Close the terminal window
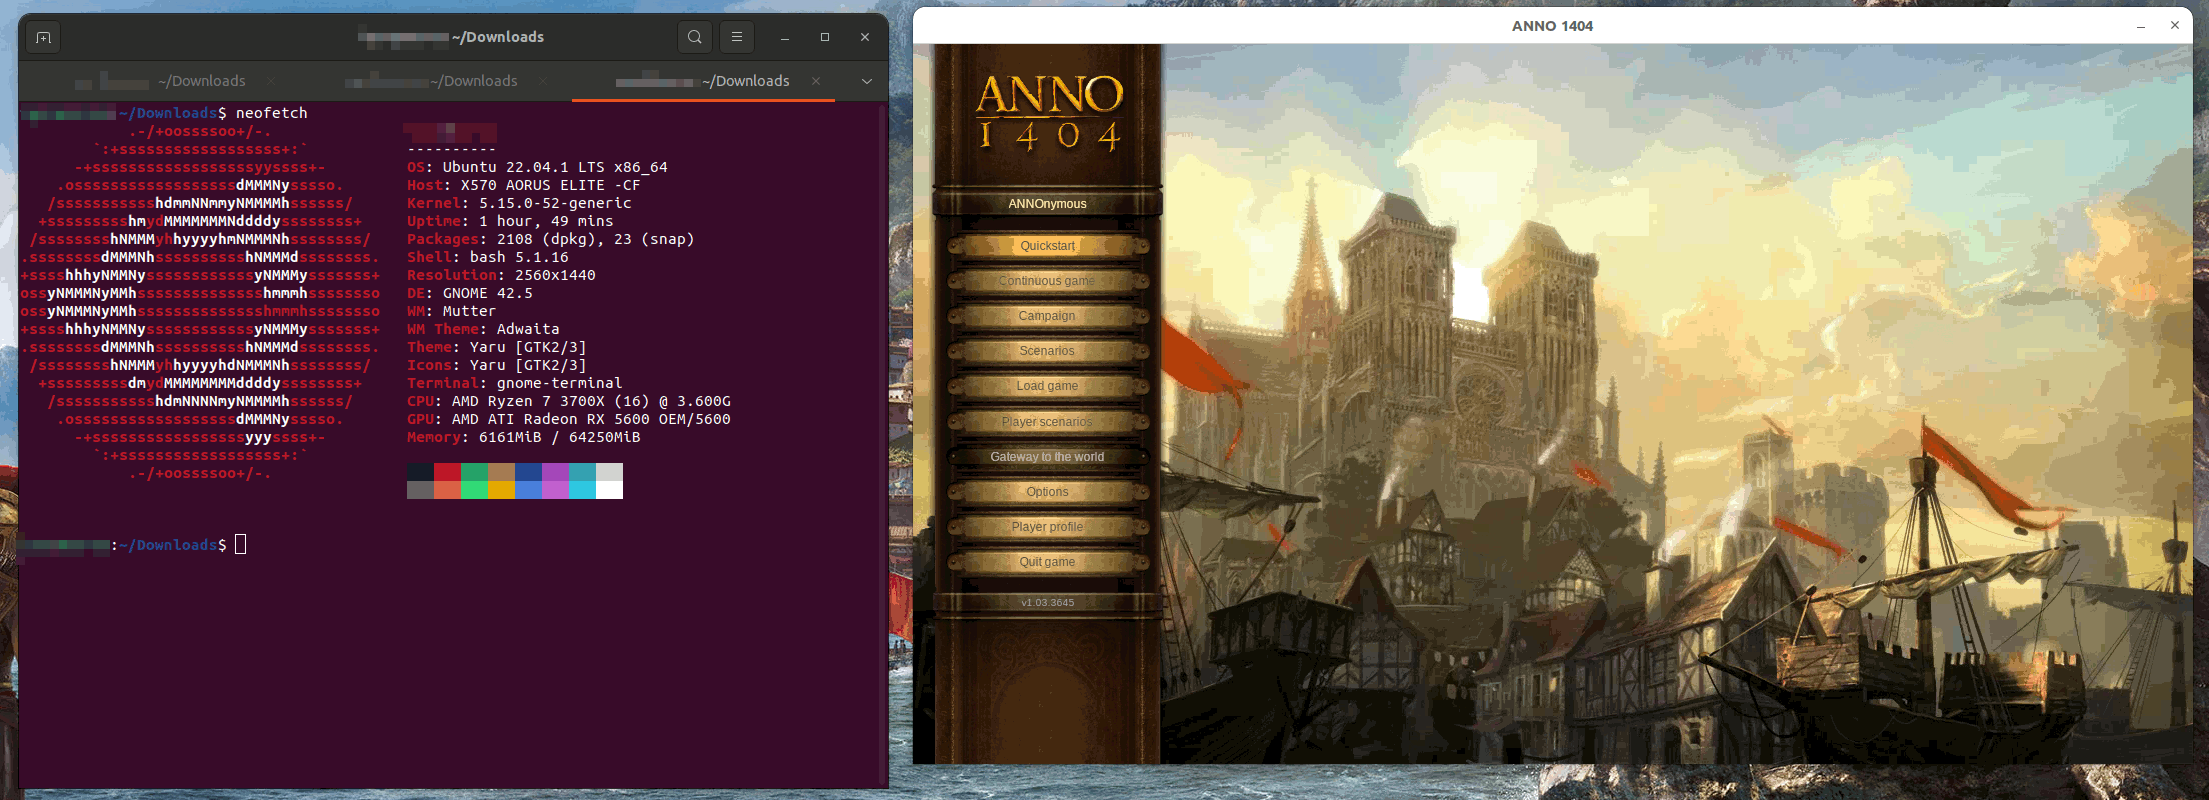The width and height of the screenshot is (2209, 800). [x=865, y=37]
